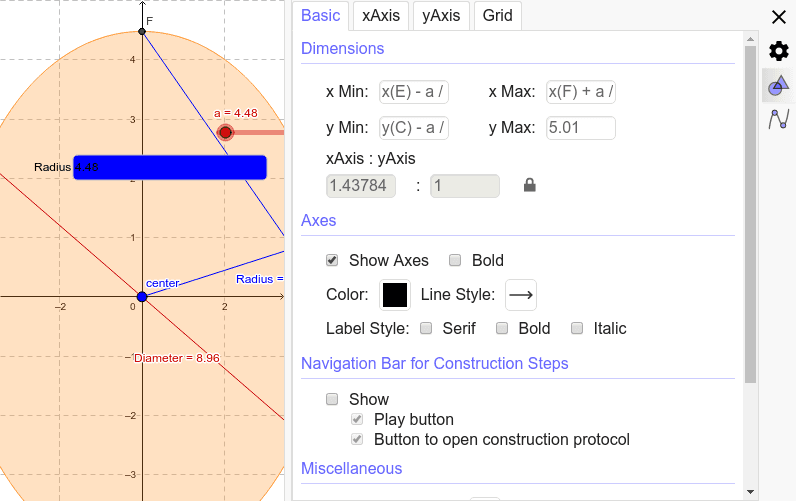Click the xAxis ratio field 1.43784
Image resolution: width=798 pixels, height=503 pixels.
(361, 186)
